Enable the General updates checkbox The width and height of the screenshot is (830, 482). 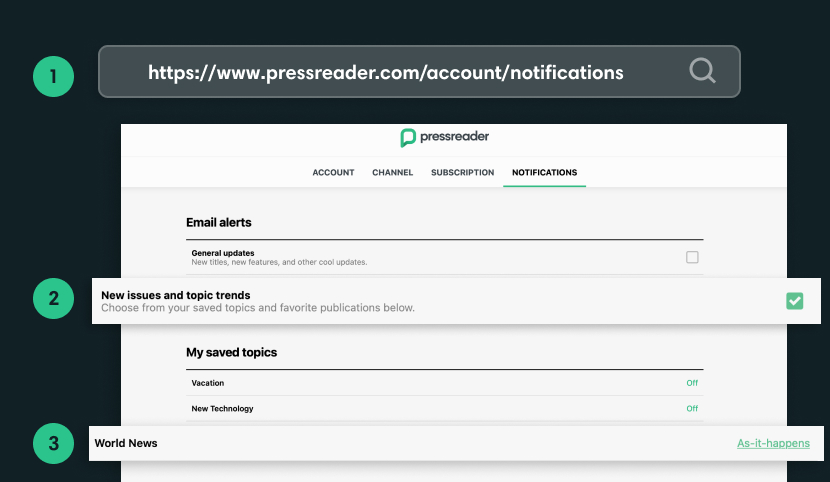[692, 257]
